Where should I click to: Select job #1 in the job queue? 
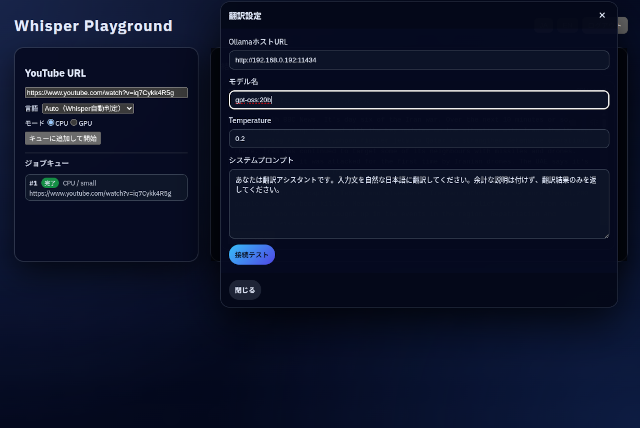[106, 188]
